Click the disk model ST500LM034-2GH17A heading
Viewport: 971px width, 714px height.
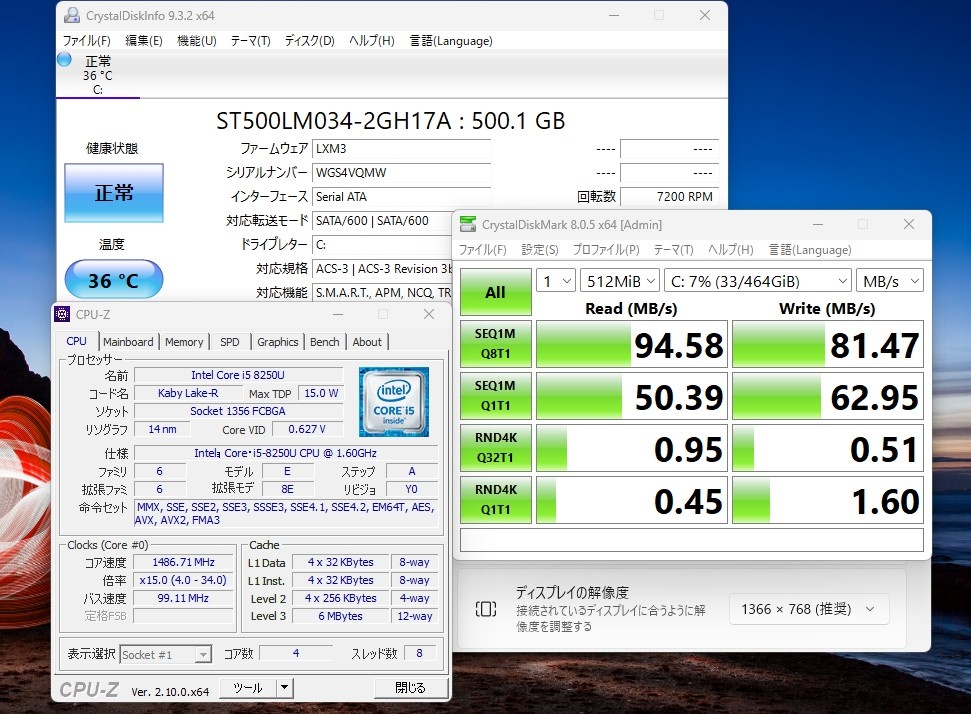pos(390,121)
